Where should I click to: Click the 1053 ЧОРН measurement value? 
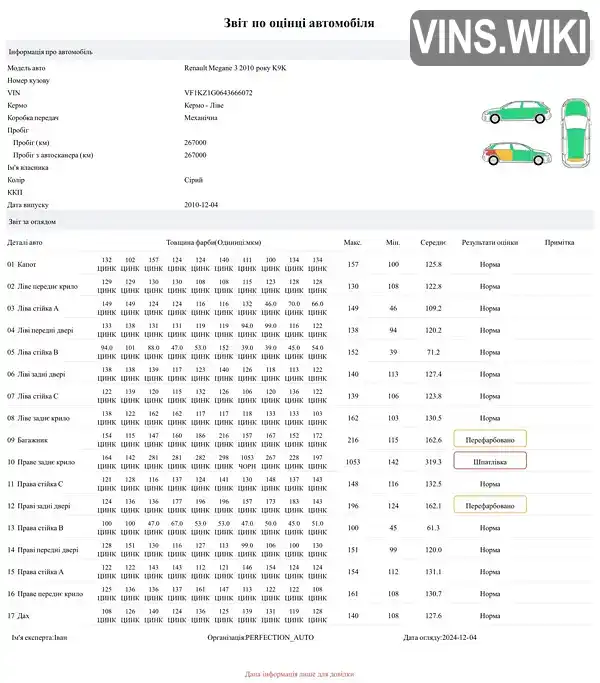(x=247, y=461)
